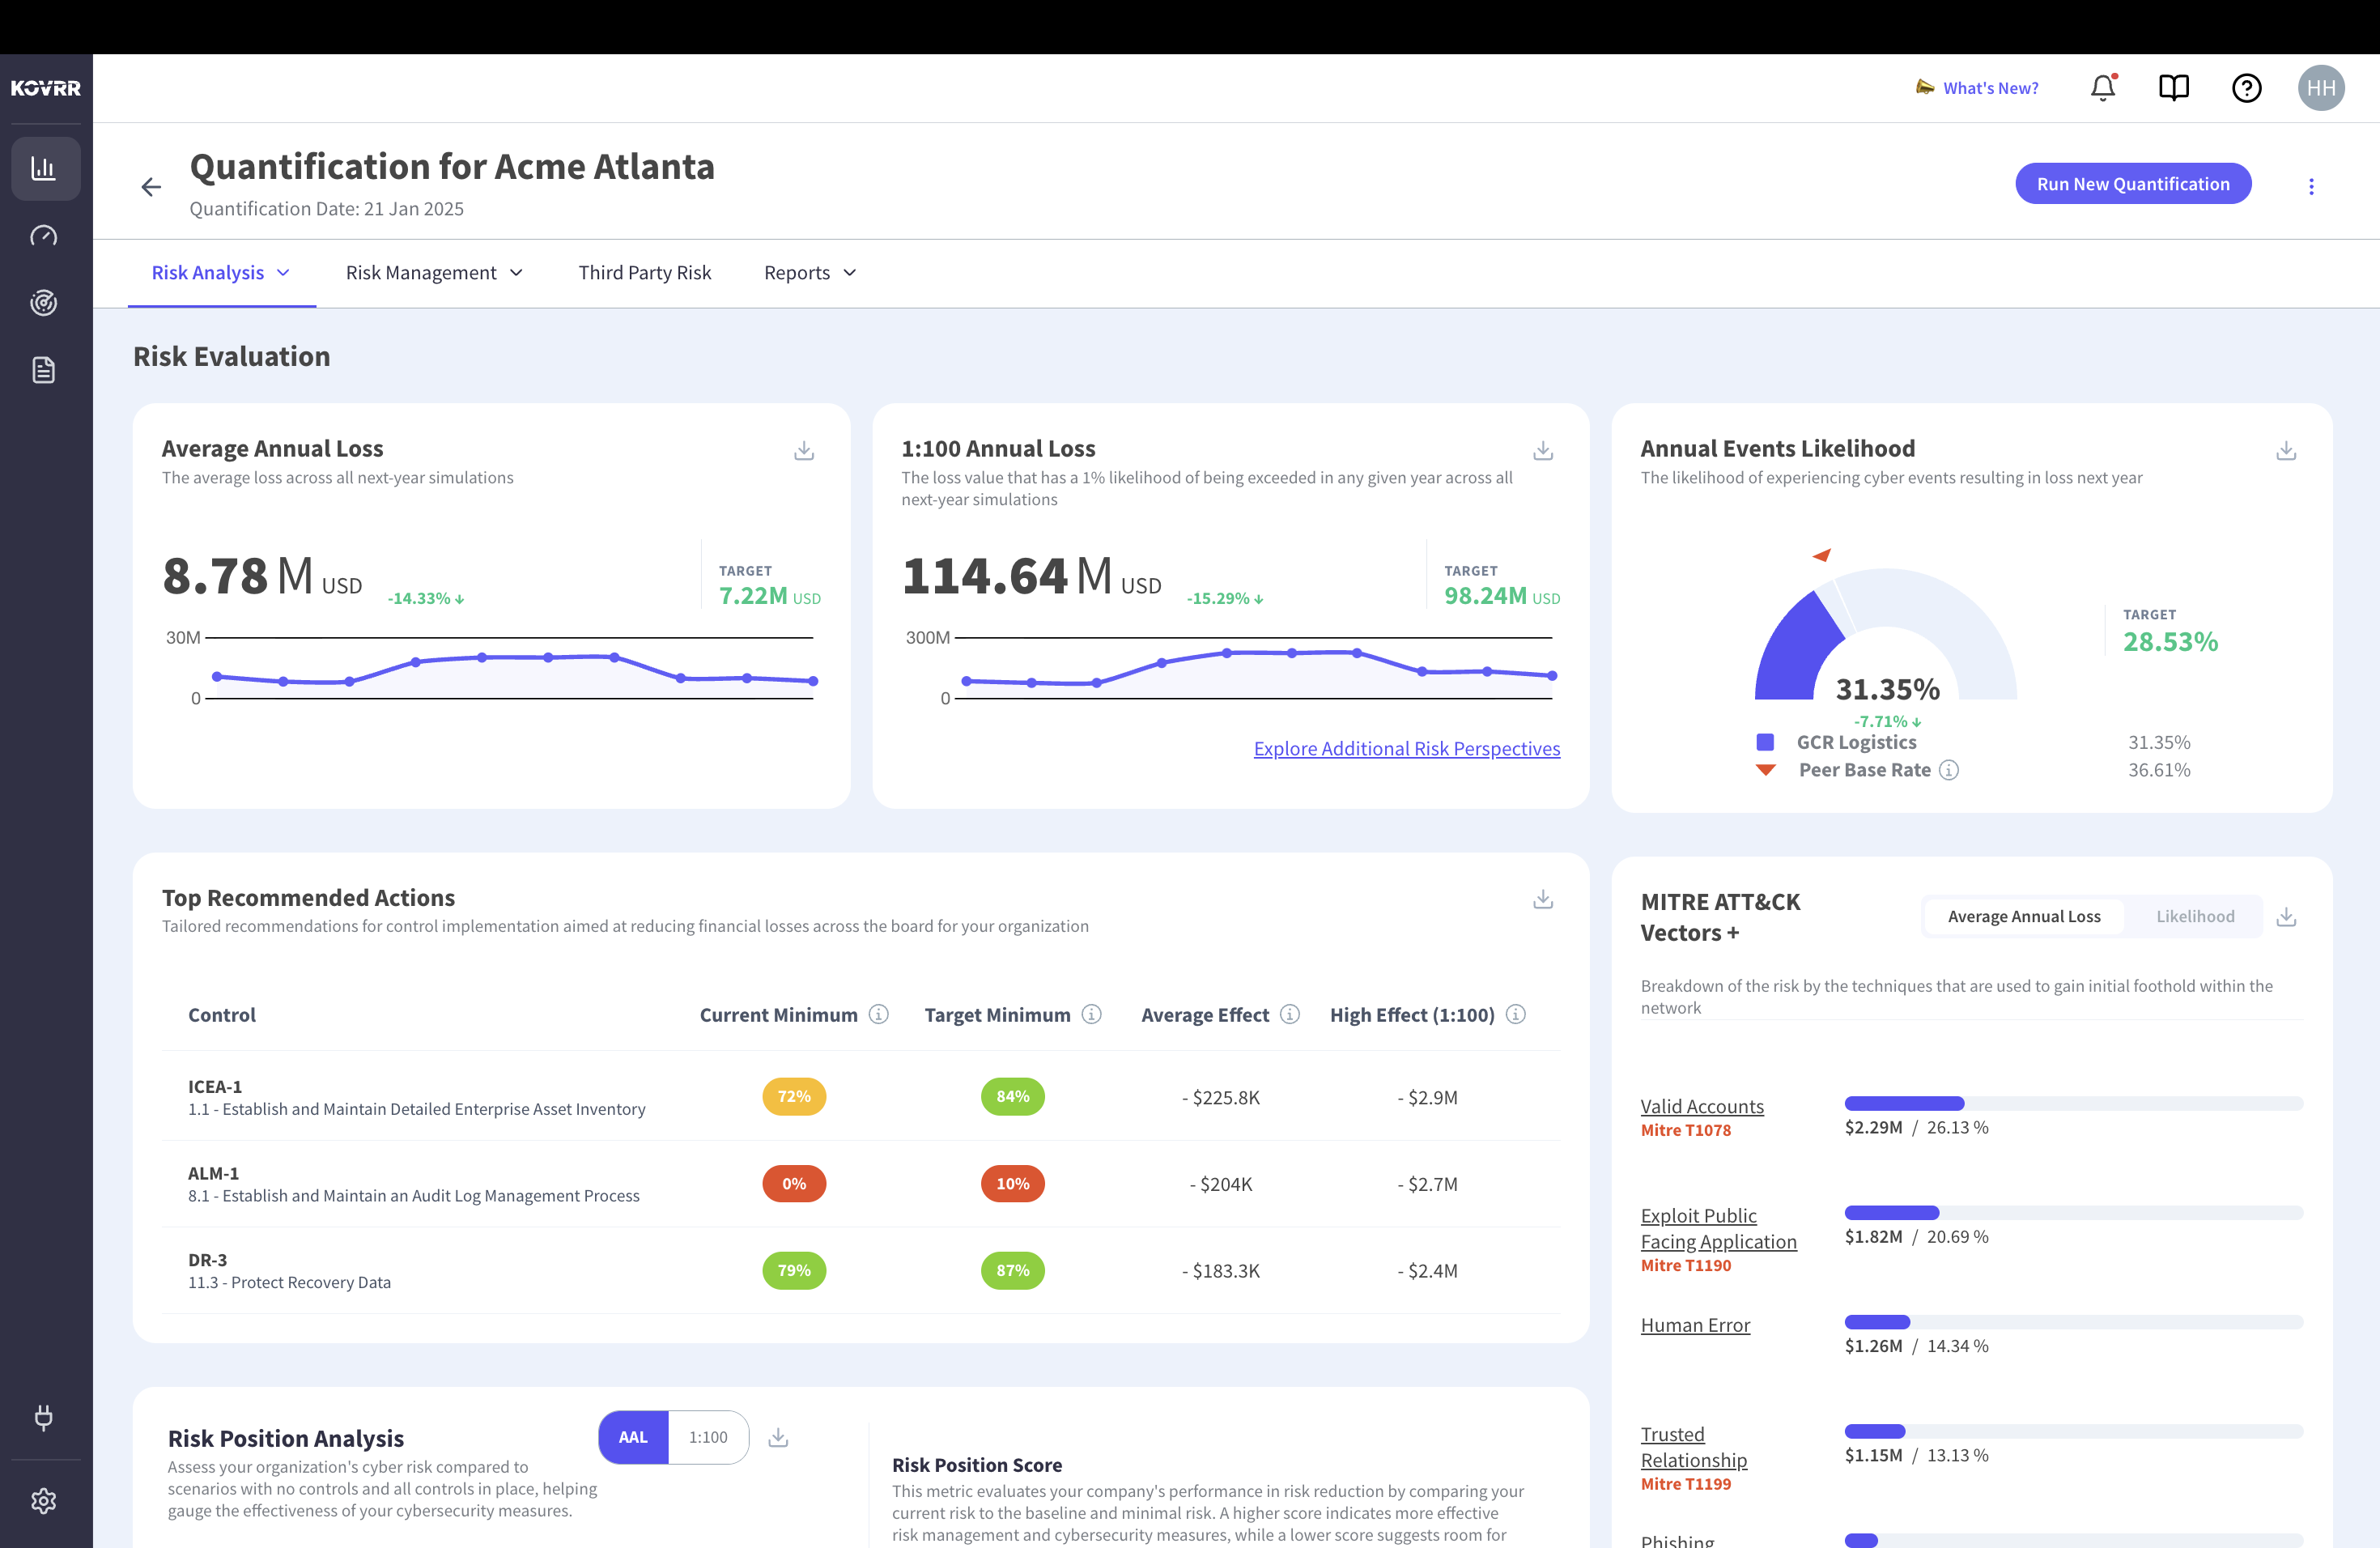The width and height of the screenshot is (2380, 1548).
Task: Click the 72% current minimum badge
Action: pyautogui.click(x=794, y=1096)
